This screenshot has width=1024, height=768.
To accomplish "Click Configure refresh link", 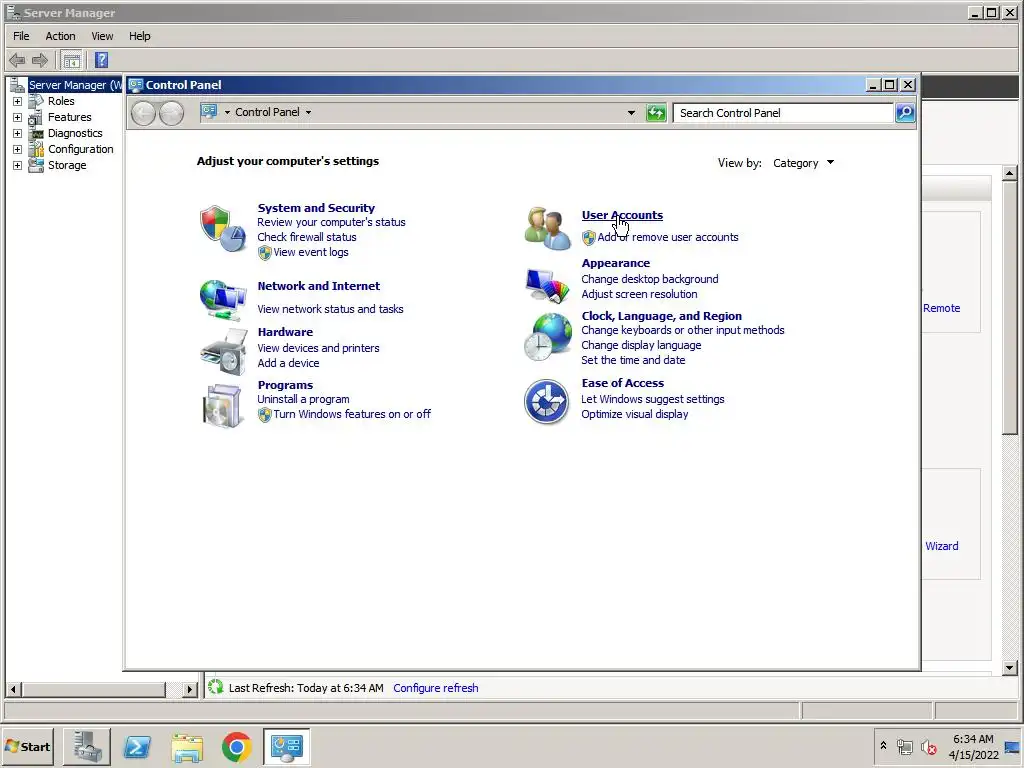I will pos(436,688).
